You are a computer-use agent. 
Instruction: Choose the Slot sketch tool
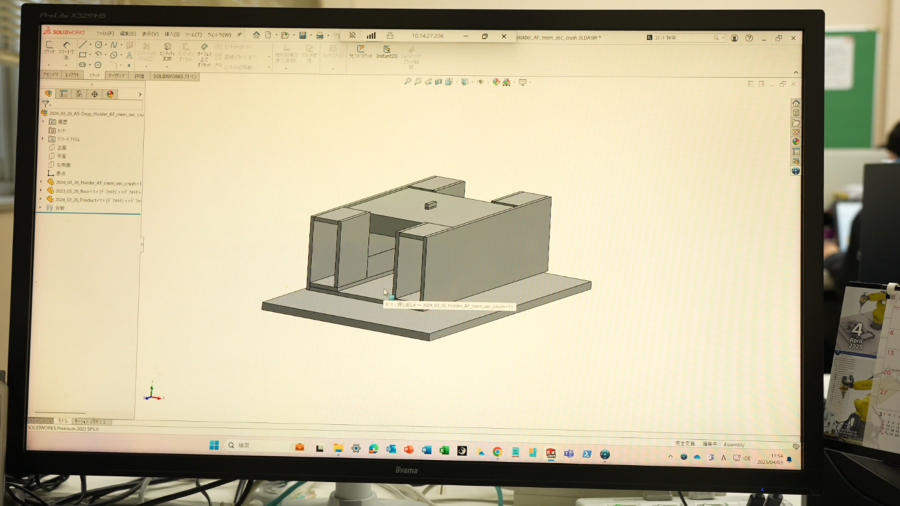pos(82,64)
